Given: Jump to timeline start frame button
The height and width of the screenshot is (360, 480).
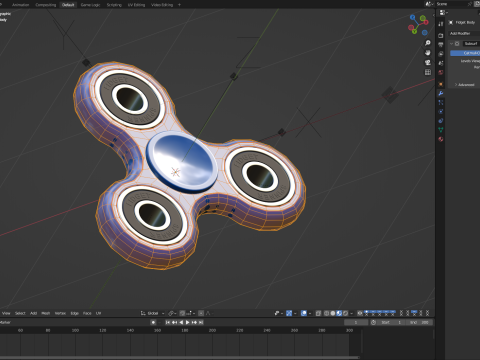Looking at the screenshot, I should (168, 322).
